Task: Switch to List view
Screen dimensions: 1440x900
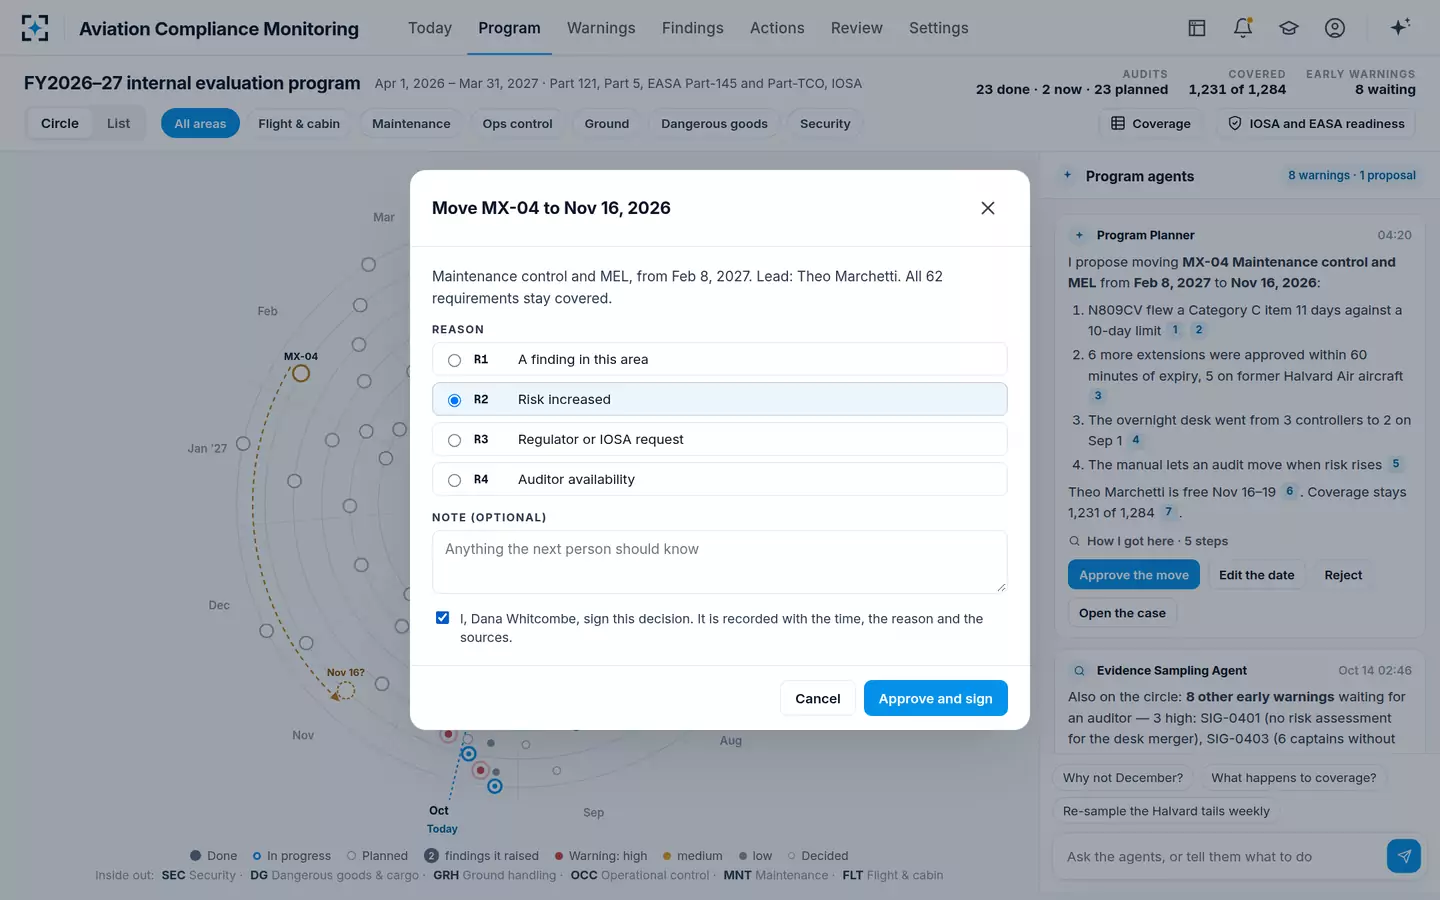Action: coord(119,124)
